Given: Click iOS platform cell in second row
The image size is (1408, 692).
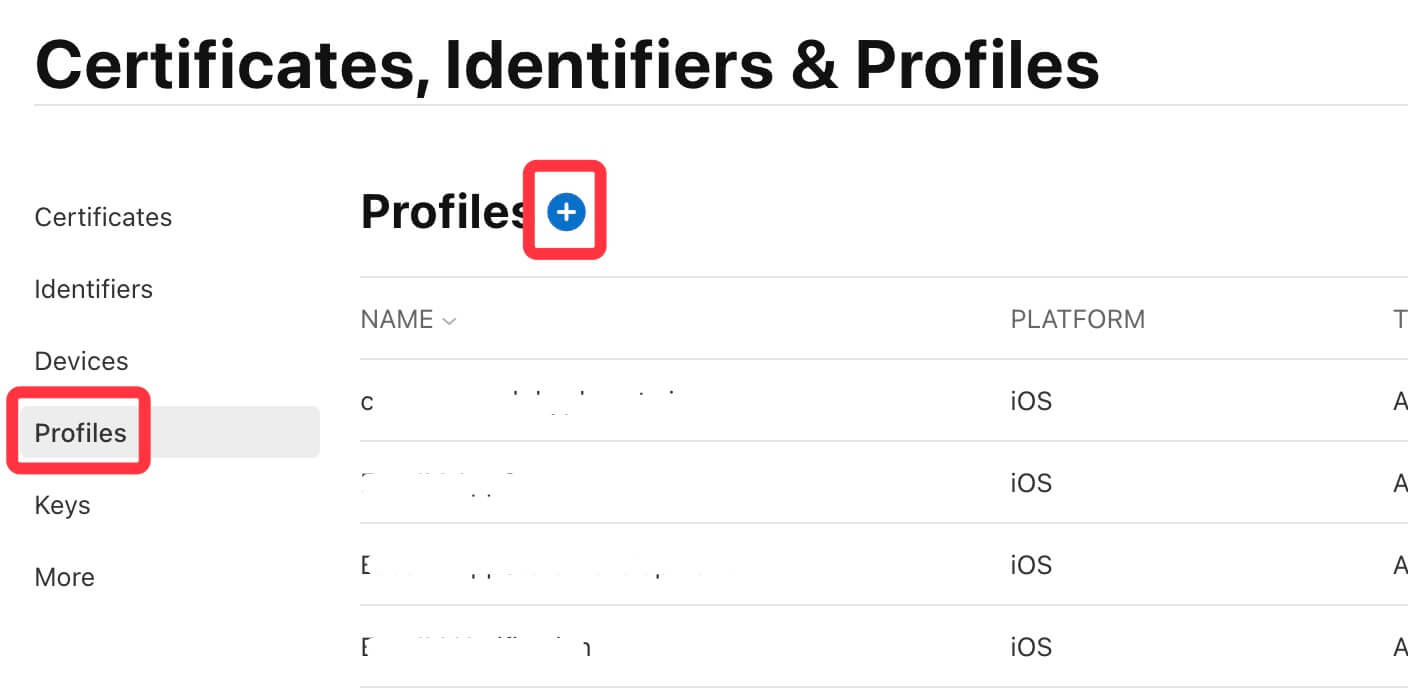Looking at the screenshot, I should [x=1031, y=483].
